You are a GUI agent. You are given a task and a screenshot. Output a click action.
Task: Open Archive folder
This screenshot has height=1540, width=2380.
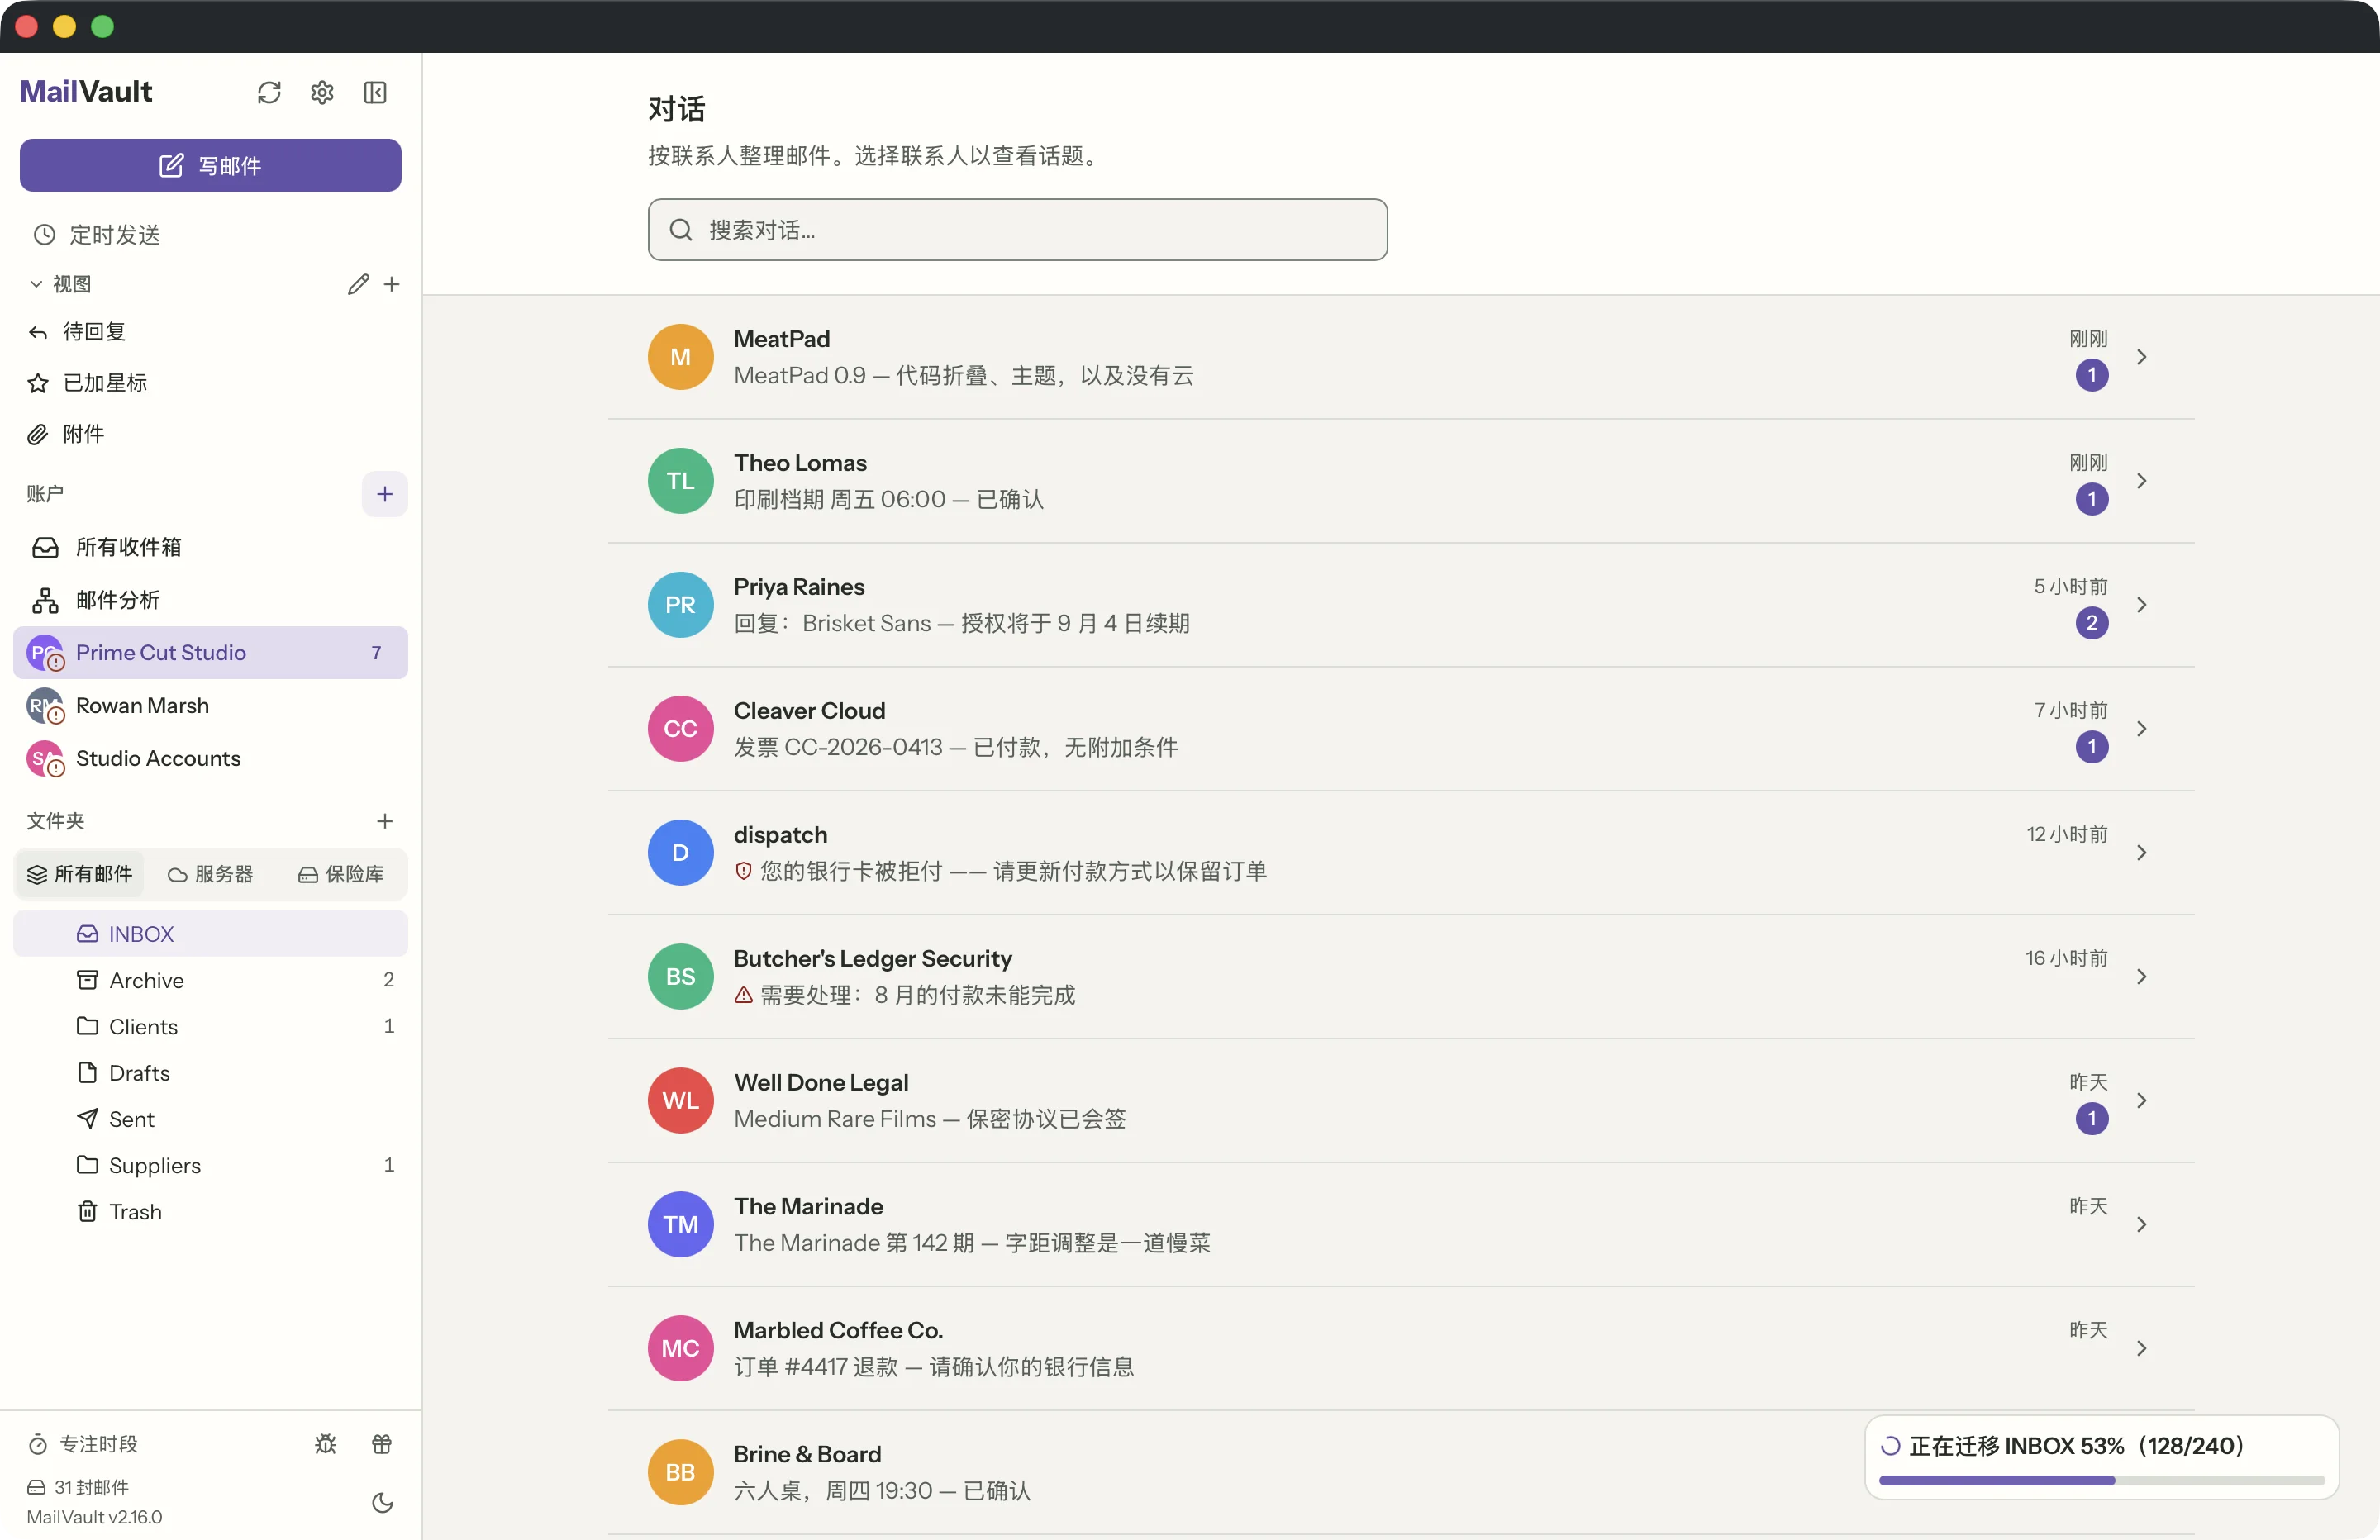(x=210, y=980)
